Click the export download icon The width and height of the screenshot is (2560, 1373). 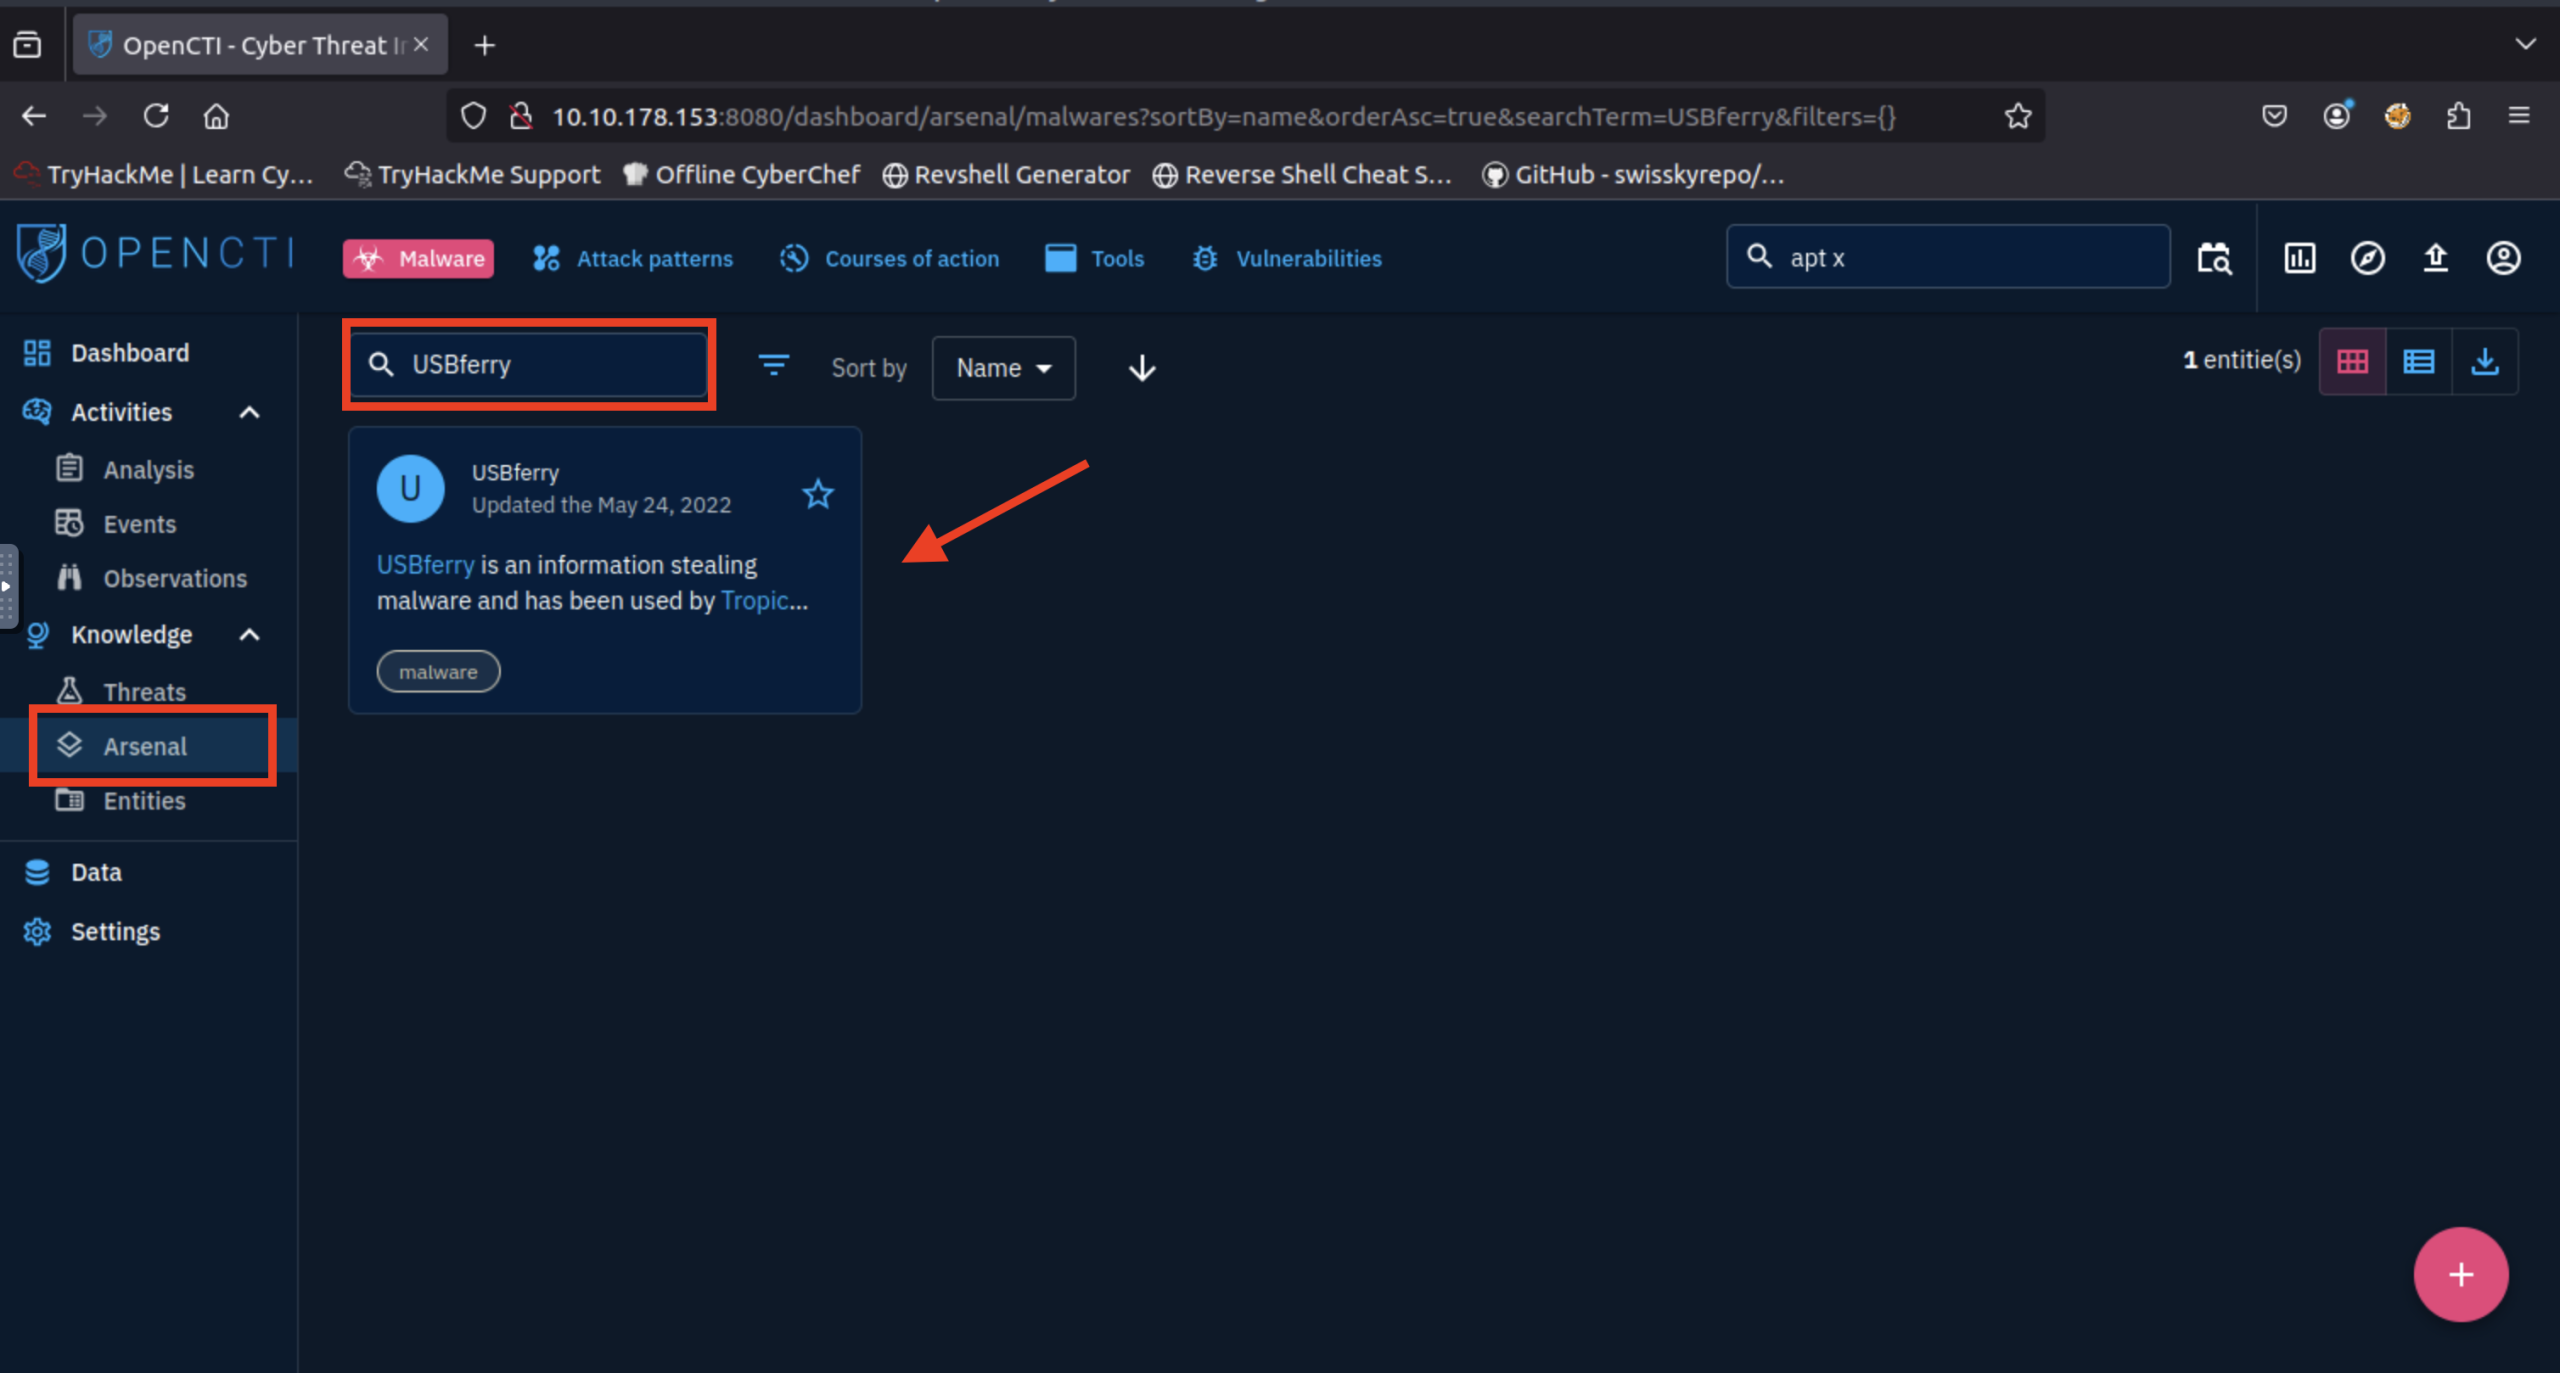2485,361
